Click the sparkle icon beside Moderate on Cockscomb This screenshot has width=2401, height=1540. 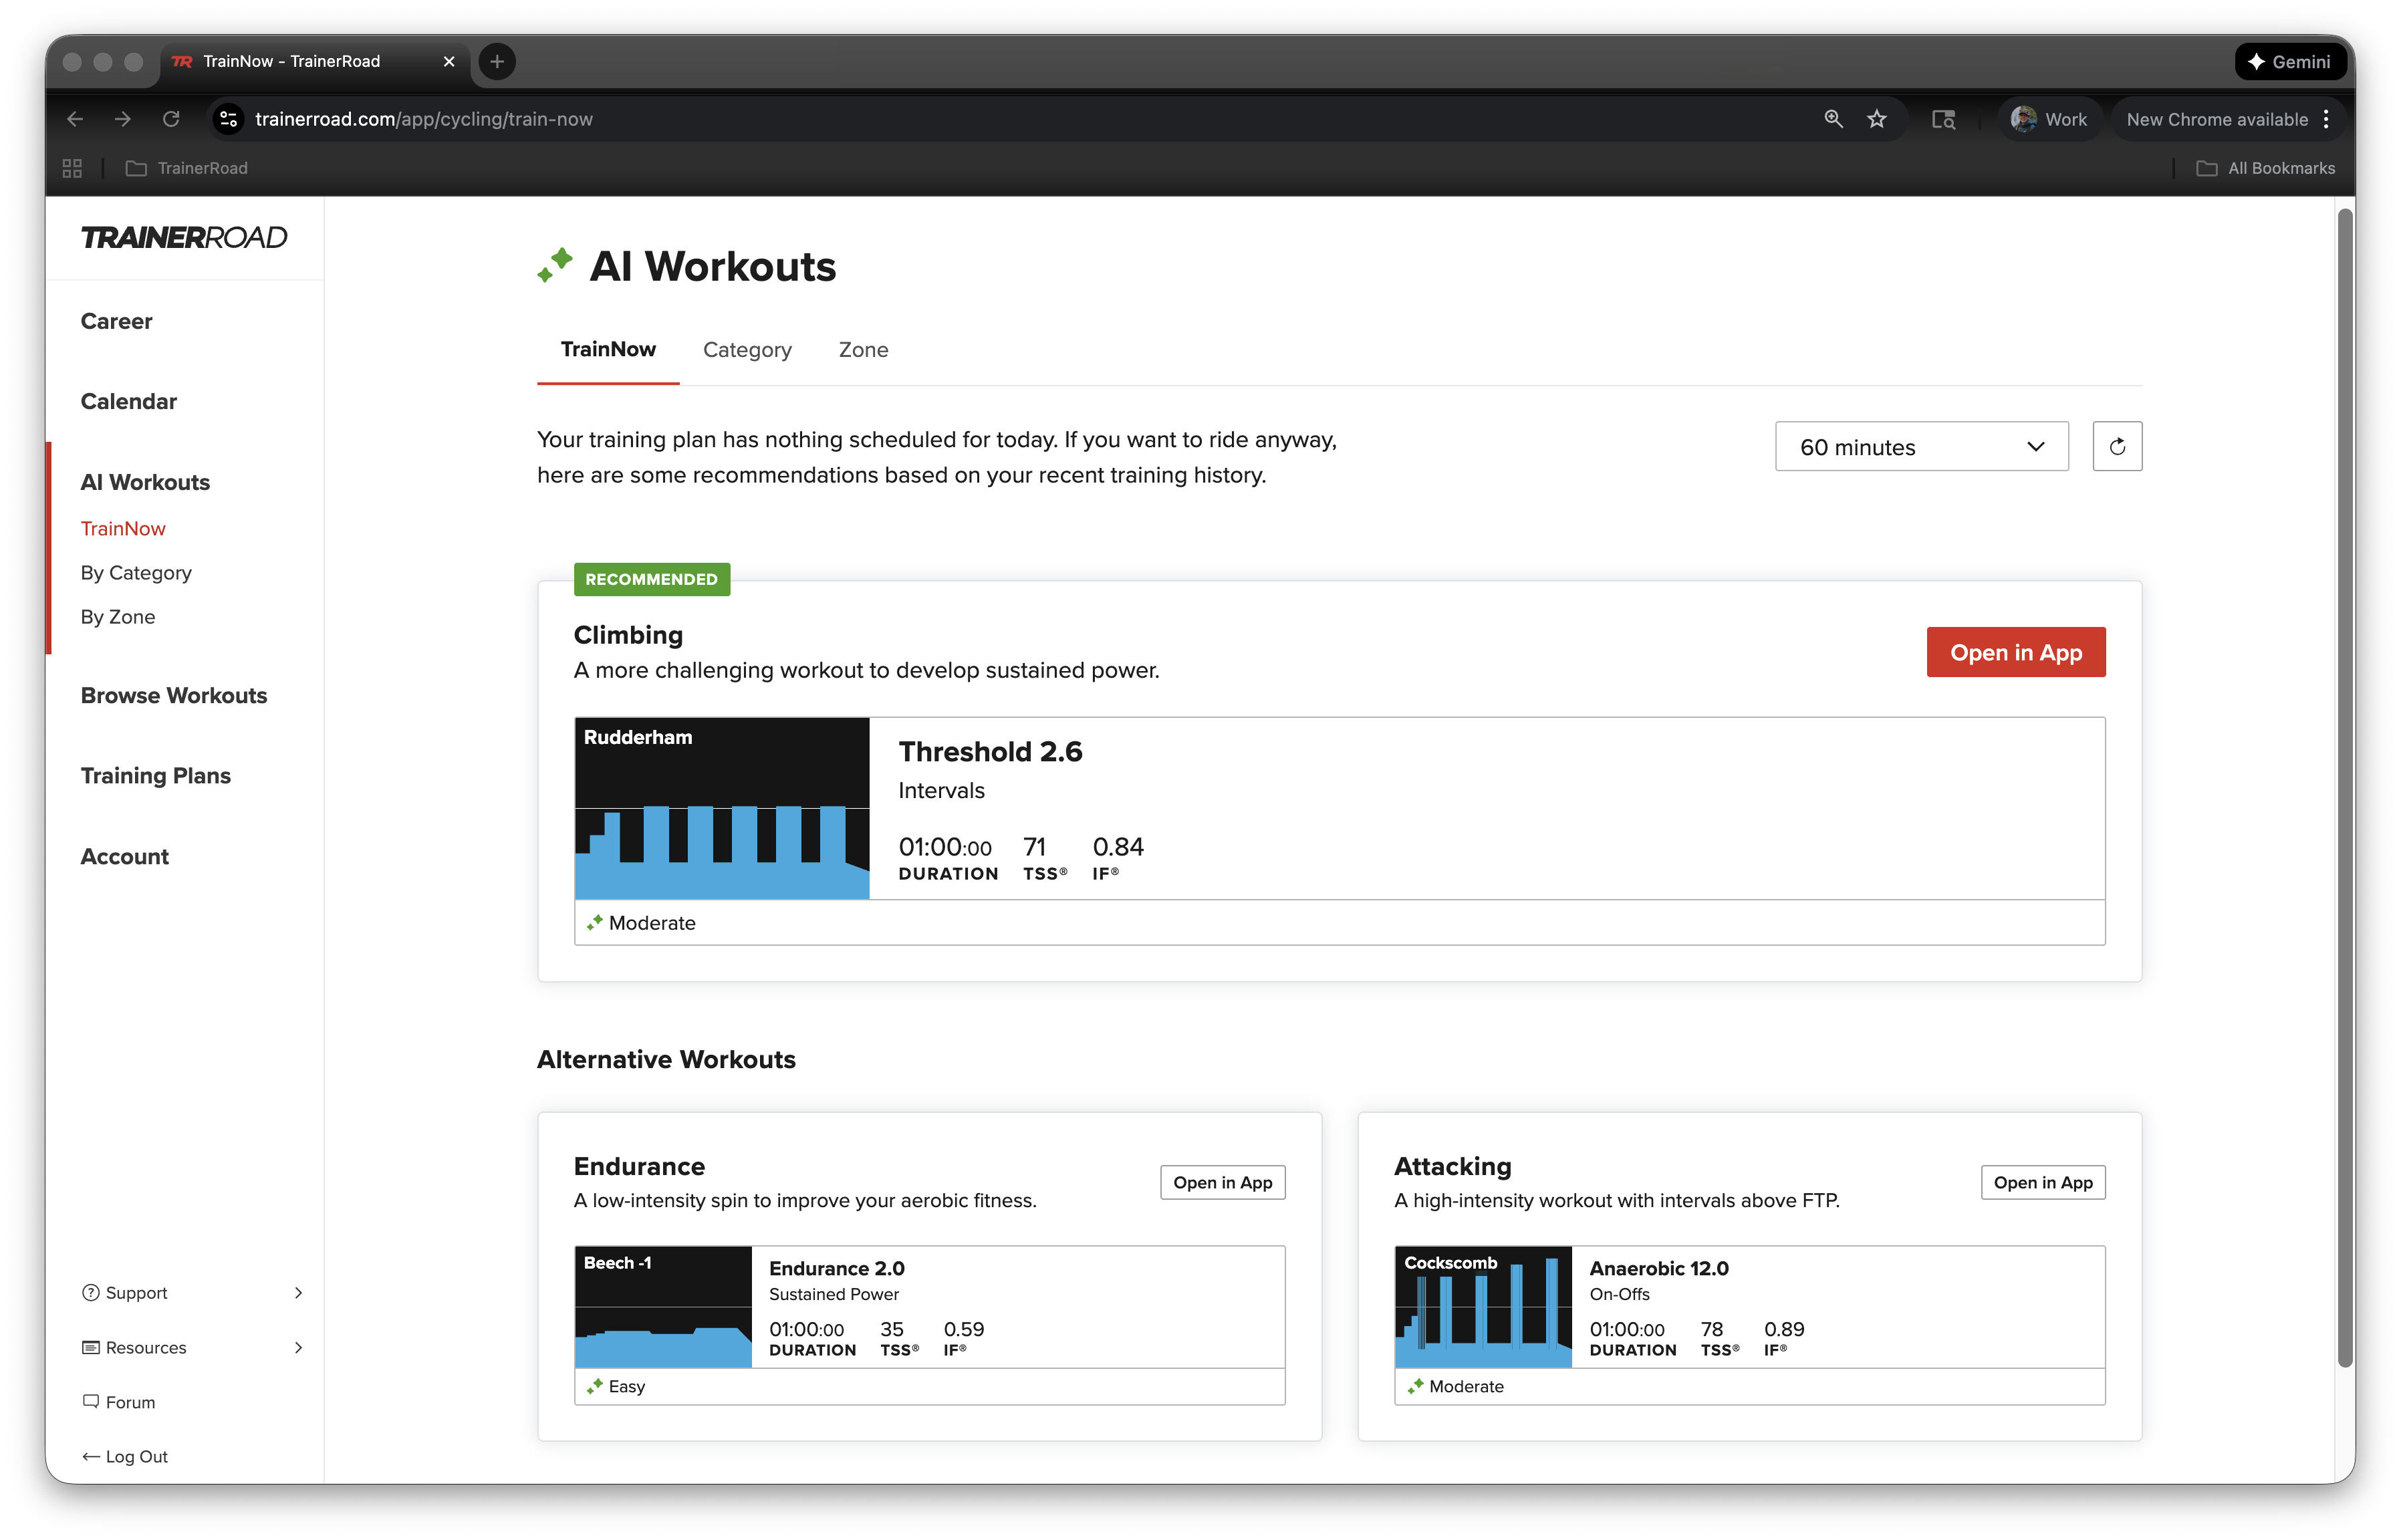point(1415,1386)
